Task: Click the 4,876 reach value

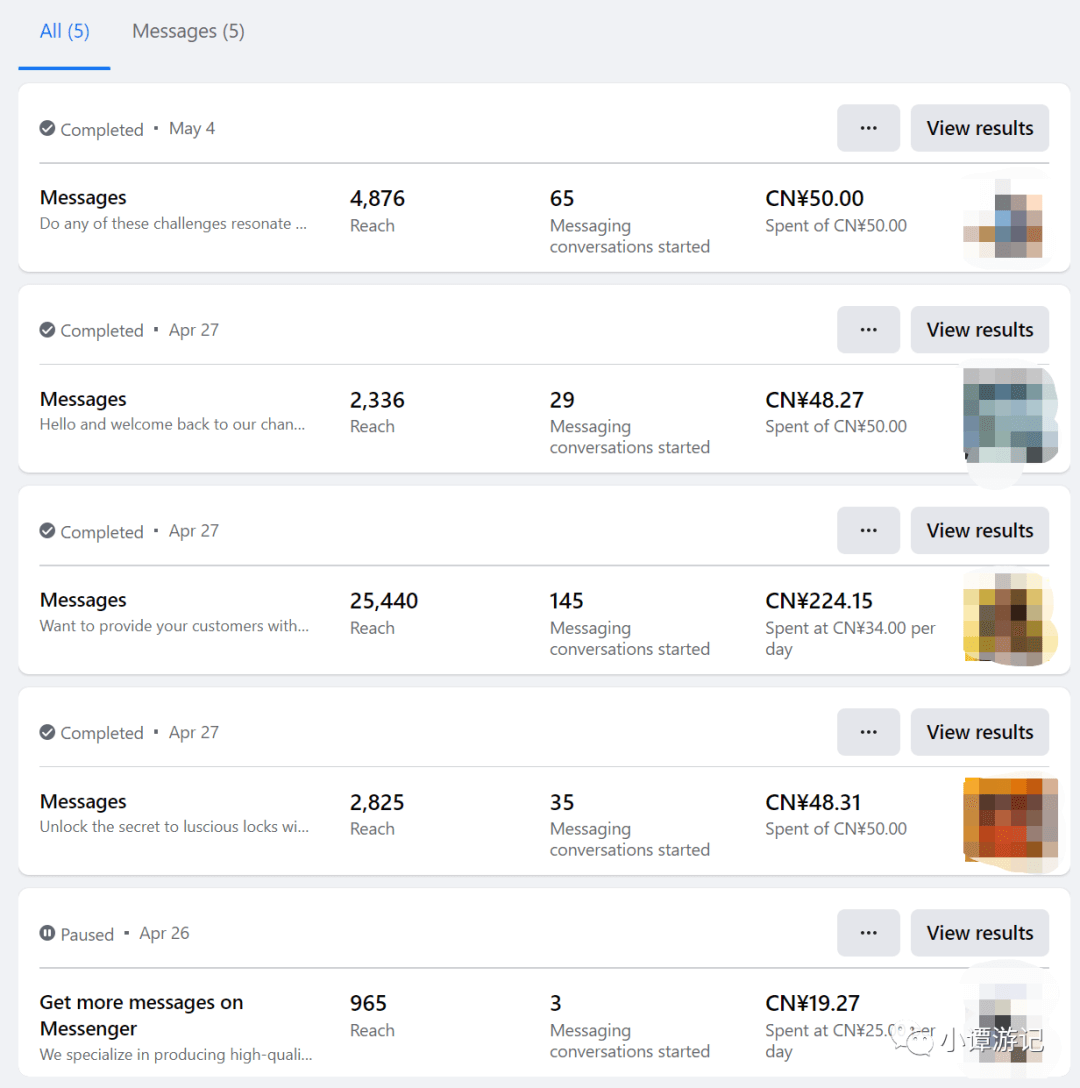Action: point(377,198)
